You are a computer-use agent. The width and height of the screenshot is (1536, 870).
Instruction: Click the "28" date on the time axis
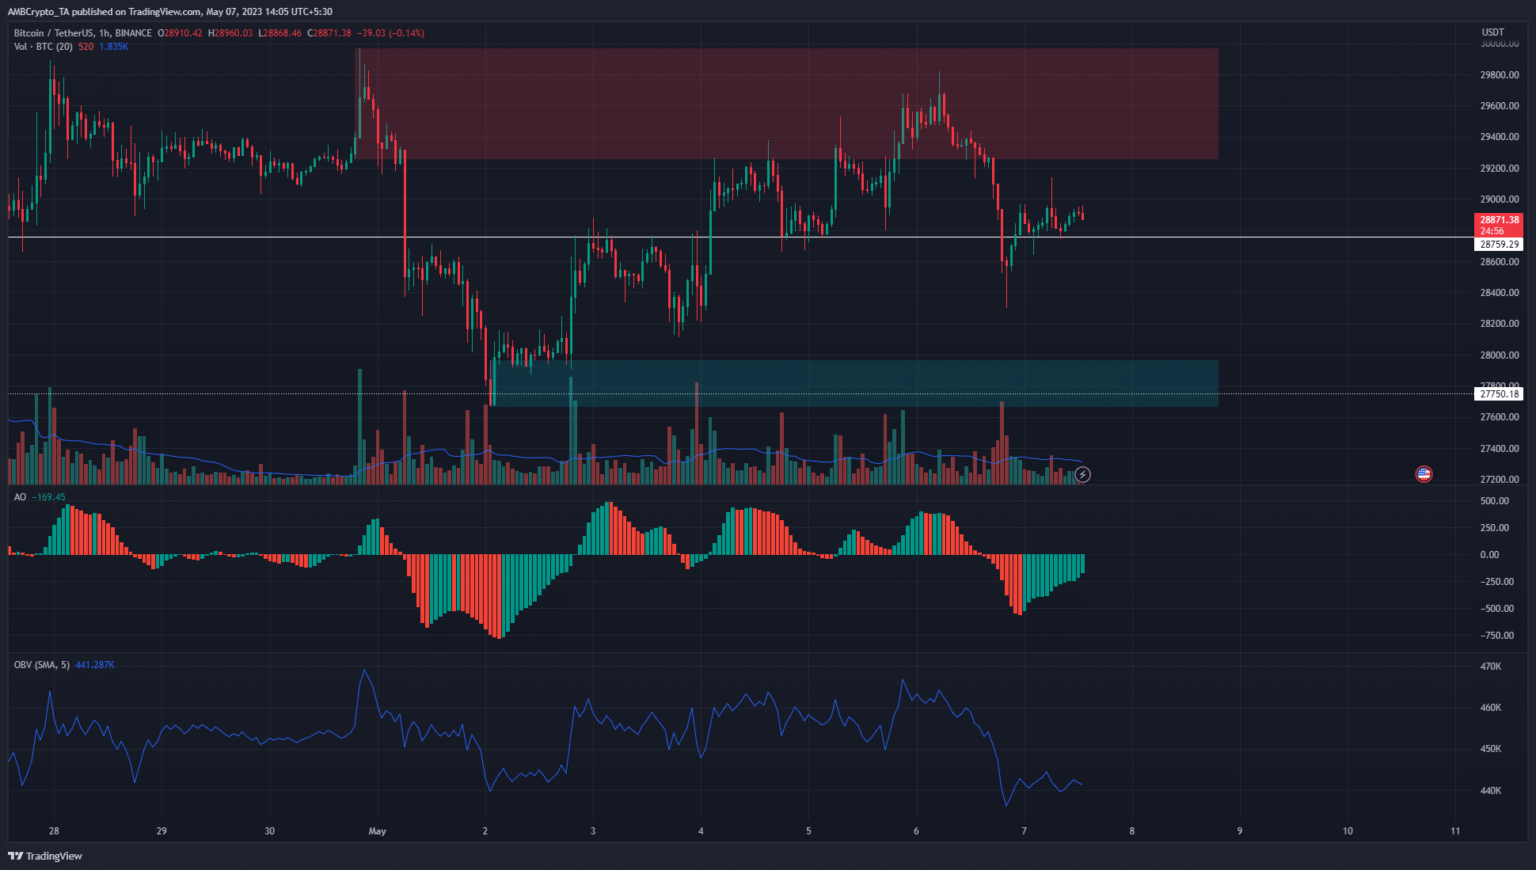tap(54, 831)
